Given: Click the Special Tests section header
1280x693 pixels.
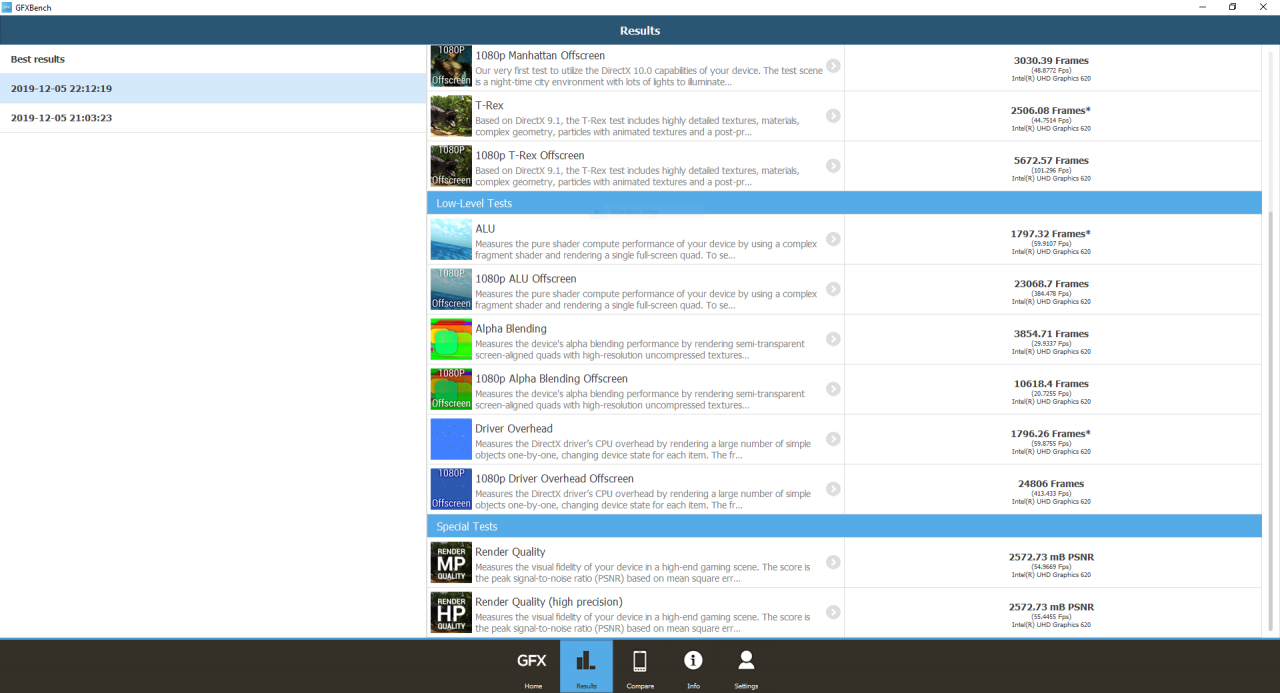Looking at the screenshot, I should [x=844, y=526].
